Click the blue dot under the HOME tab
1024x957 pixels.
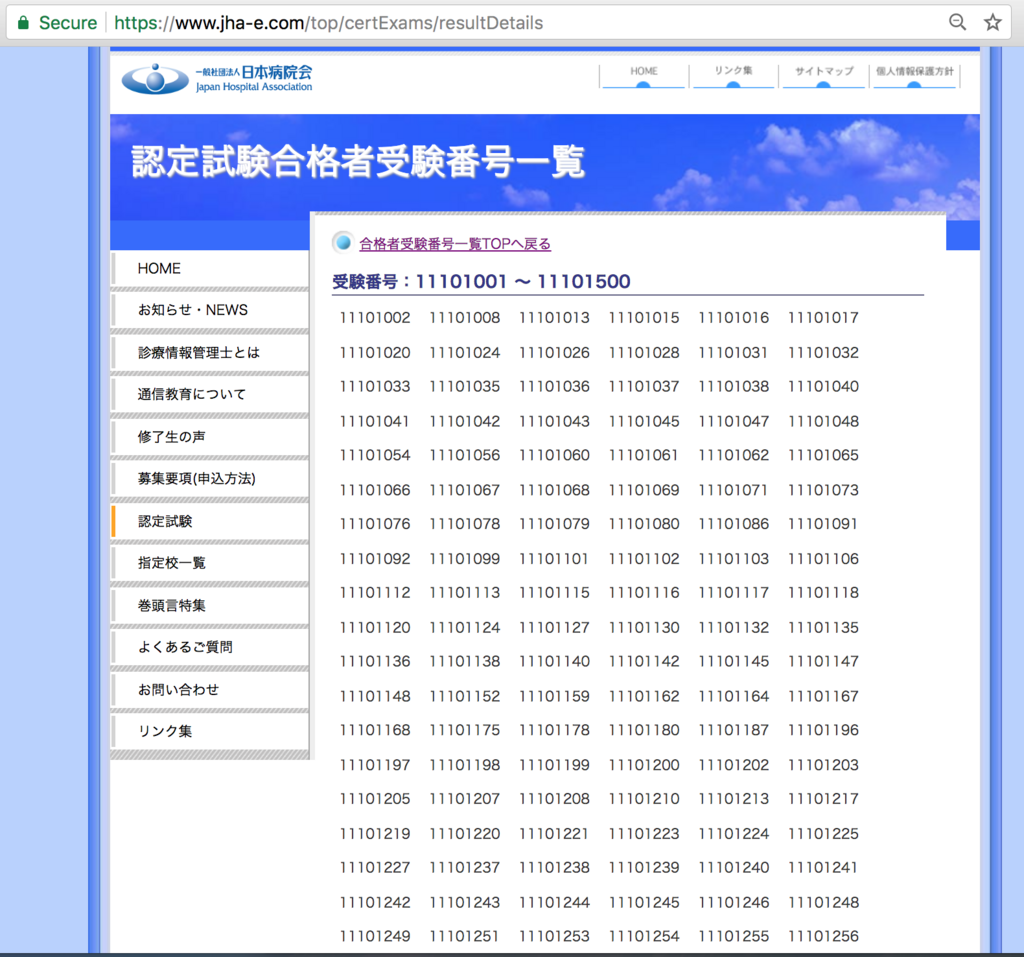tap(643, 83)
